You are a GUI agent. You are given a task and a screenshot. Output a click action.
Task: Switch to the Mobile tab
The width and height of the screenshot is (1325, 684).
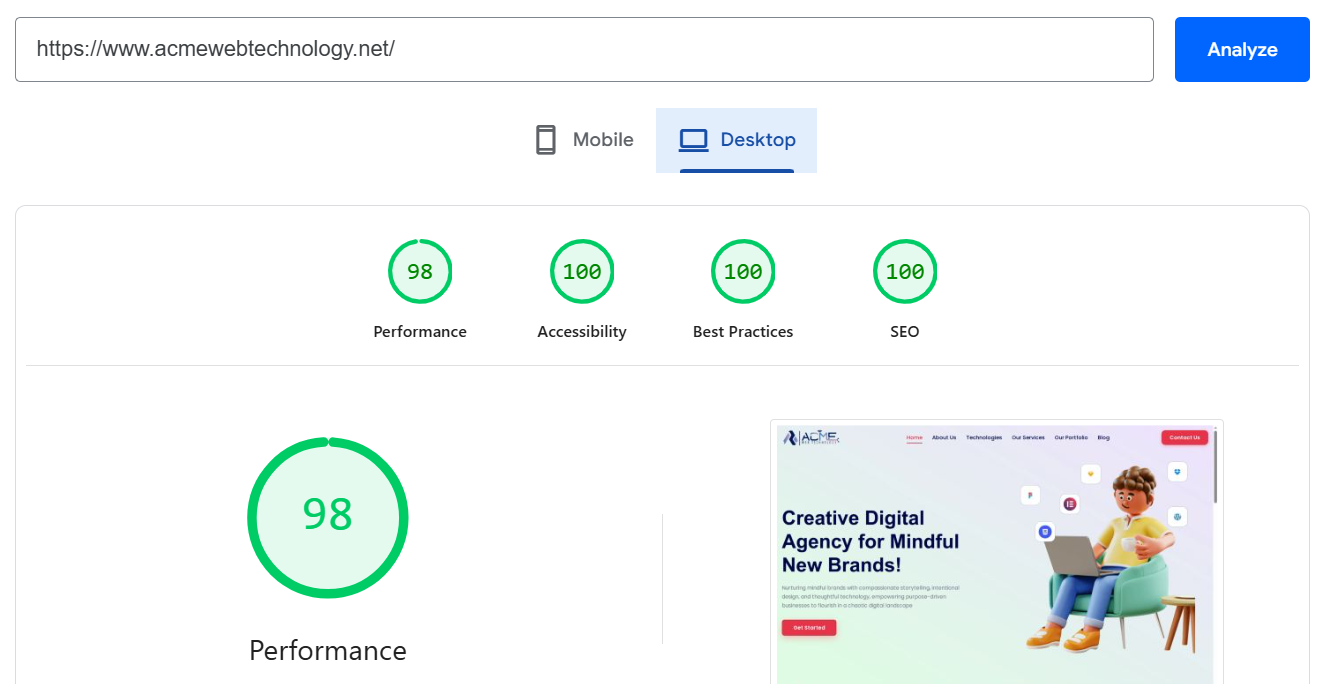tap(583, 139)
